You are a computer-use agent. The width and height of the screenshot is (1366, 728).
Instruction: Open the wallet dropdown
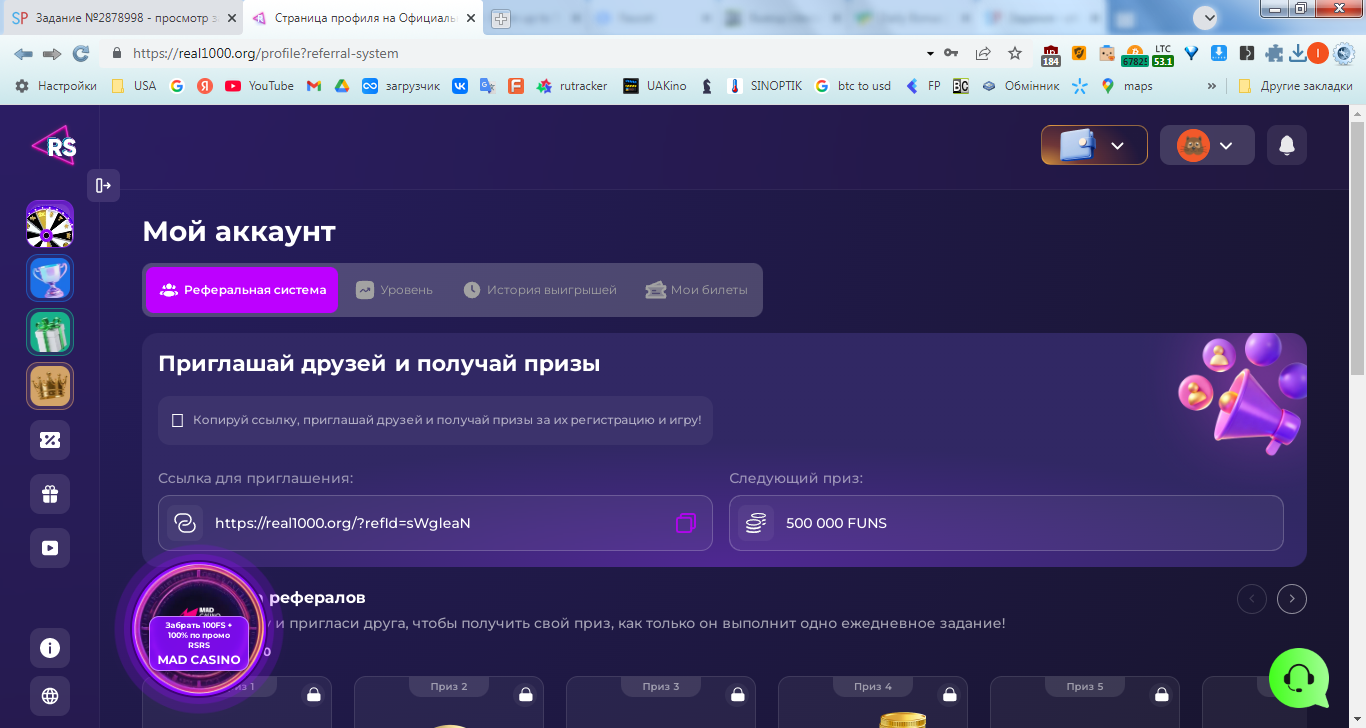(1094, 145)
